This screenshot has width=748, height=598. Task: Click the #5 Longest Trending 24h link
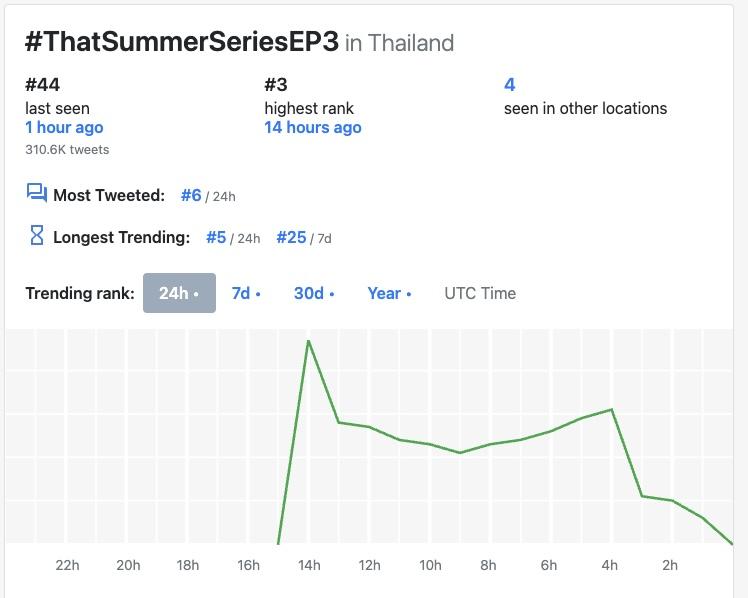pyautogui.click(x=216, y=238)
